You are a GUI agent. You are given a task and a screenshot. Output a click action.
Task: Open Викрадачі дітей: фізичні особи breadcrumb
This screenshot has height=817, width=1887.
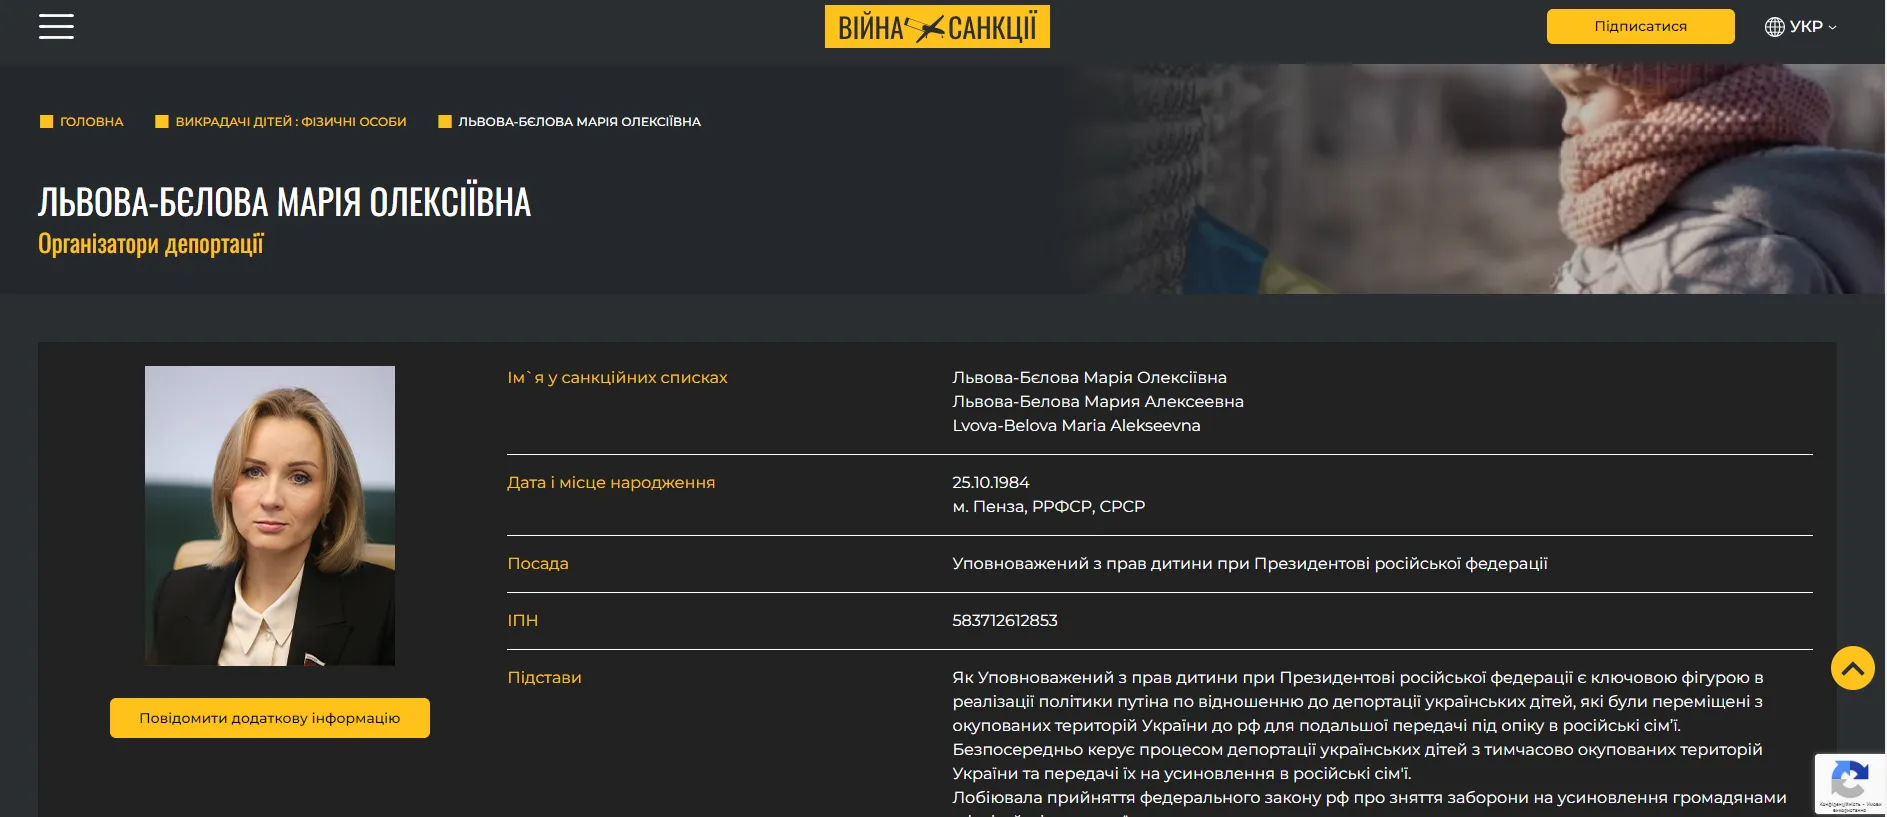290,122
